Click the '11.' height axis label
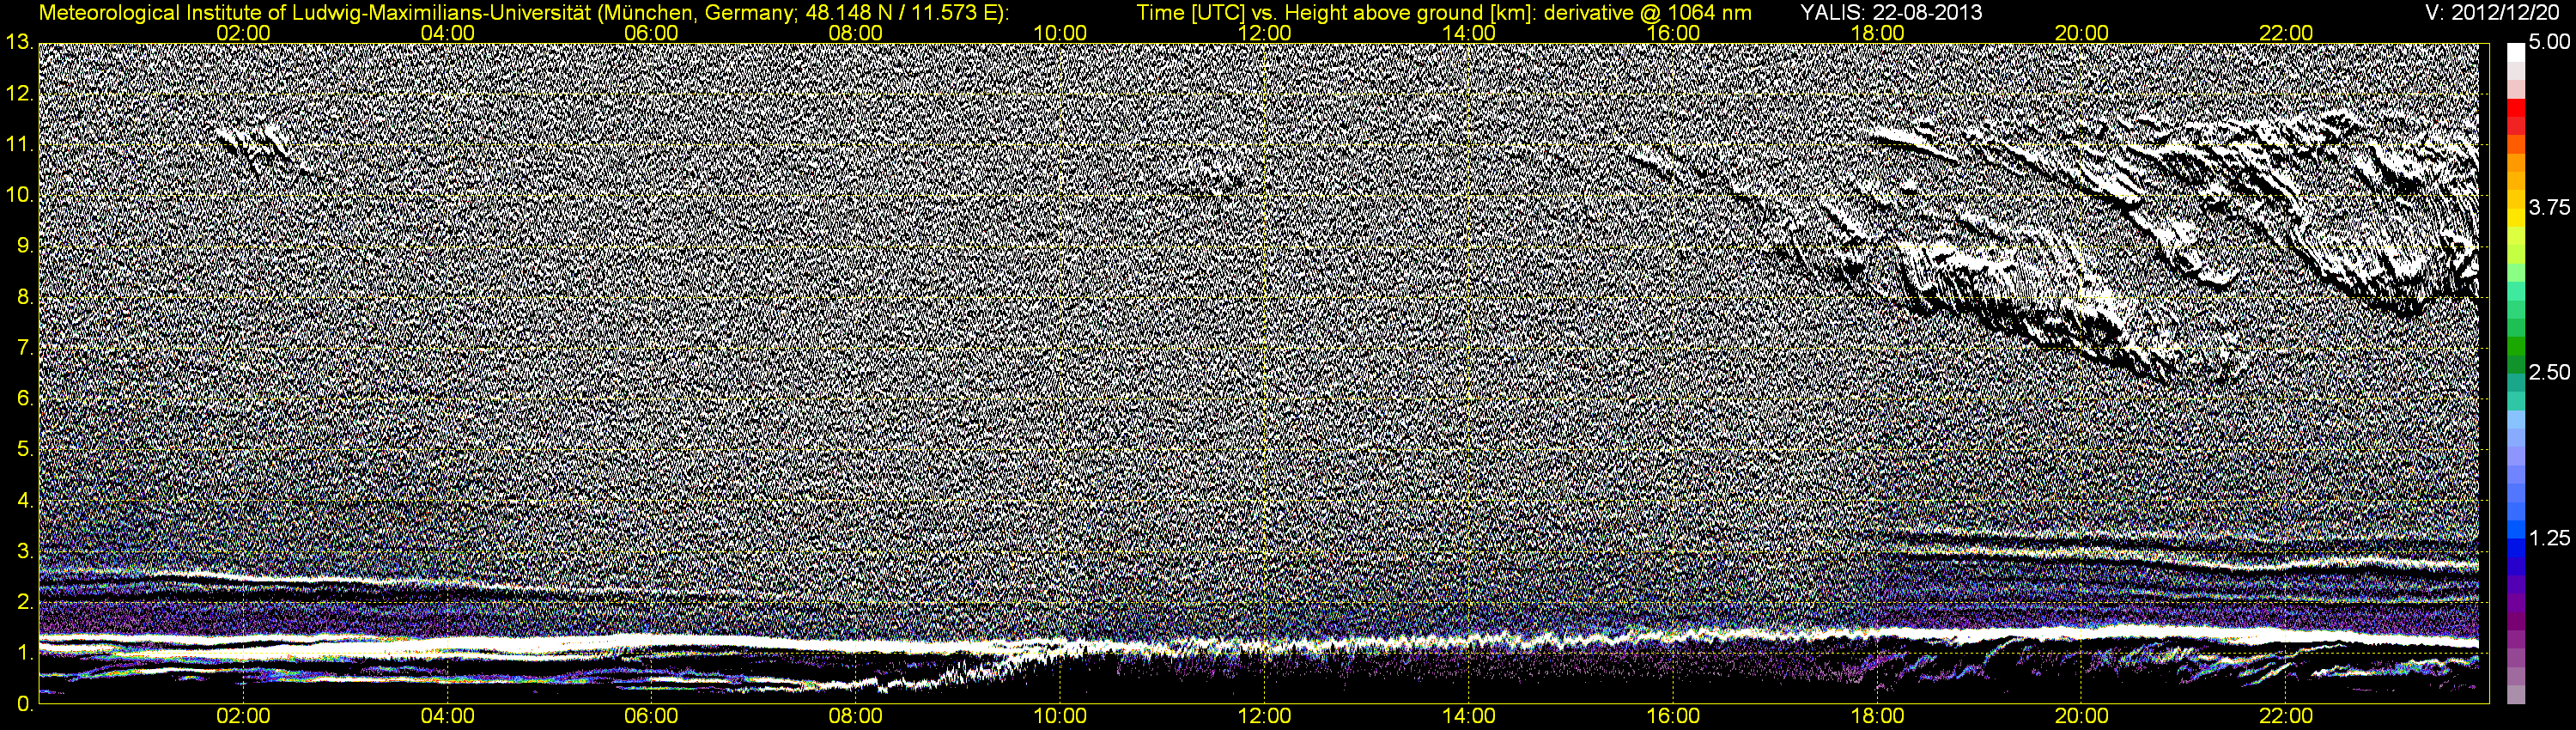Image resolution: width=2576 pixels, height=730 pixels. [x=19, y=145]
